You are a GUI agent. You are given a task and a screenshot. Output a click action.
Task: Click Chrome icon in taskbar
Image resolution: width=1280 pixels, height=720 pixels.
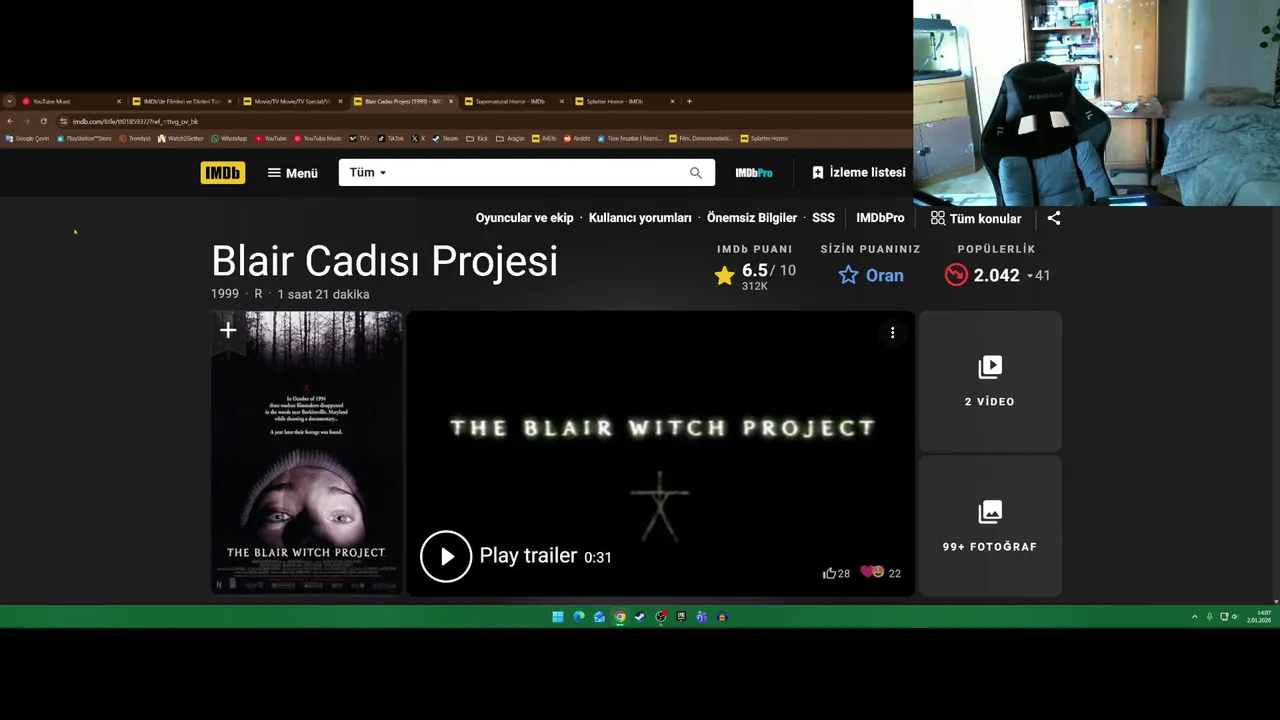click(x=620, y=617)
